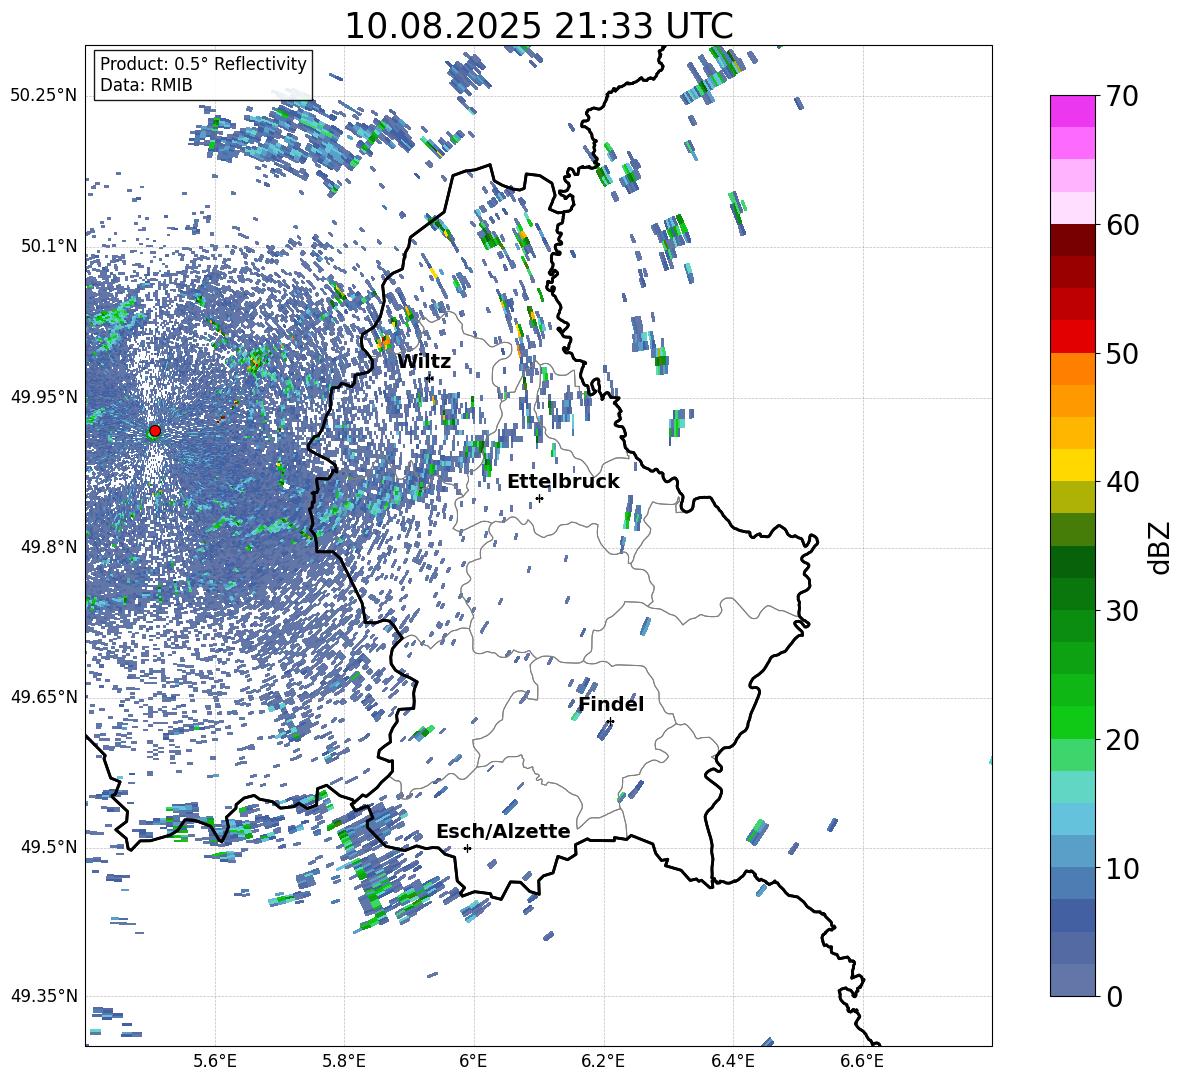Click the 5.6°E longitude label
The width and height of the screenshot is (1184, 1081).
click(215, 1061)
